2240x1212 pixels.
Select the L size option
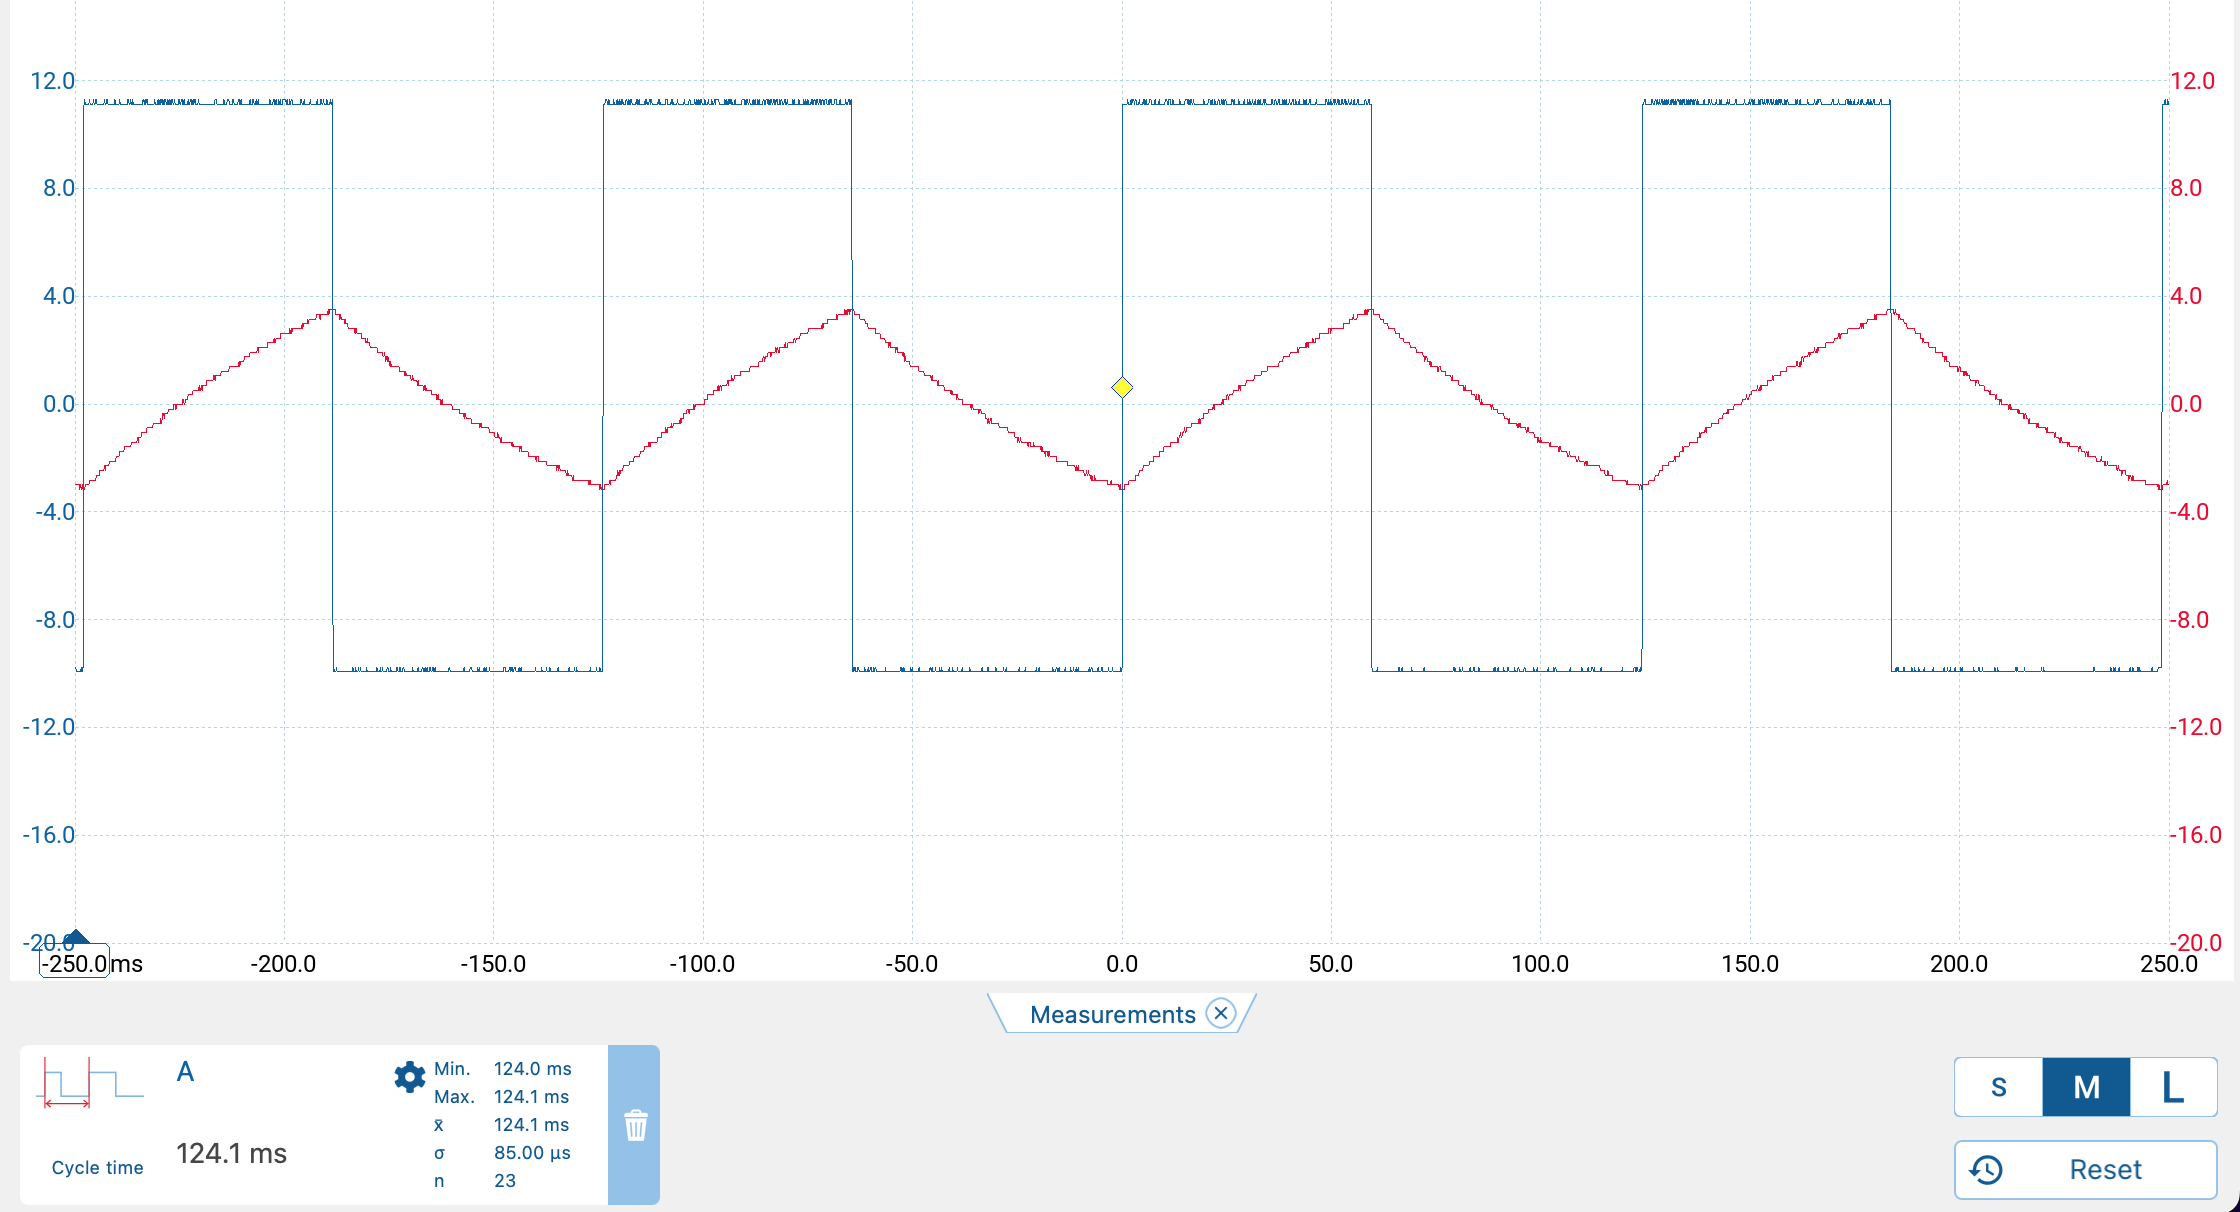pos(2173,1087)
